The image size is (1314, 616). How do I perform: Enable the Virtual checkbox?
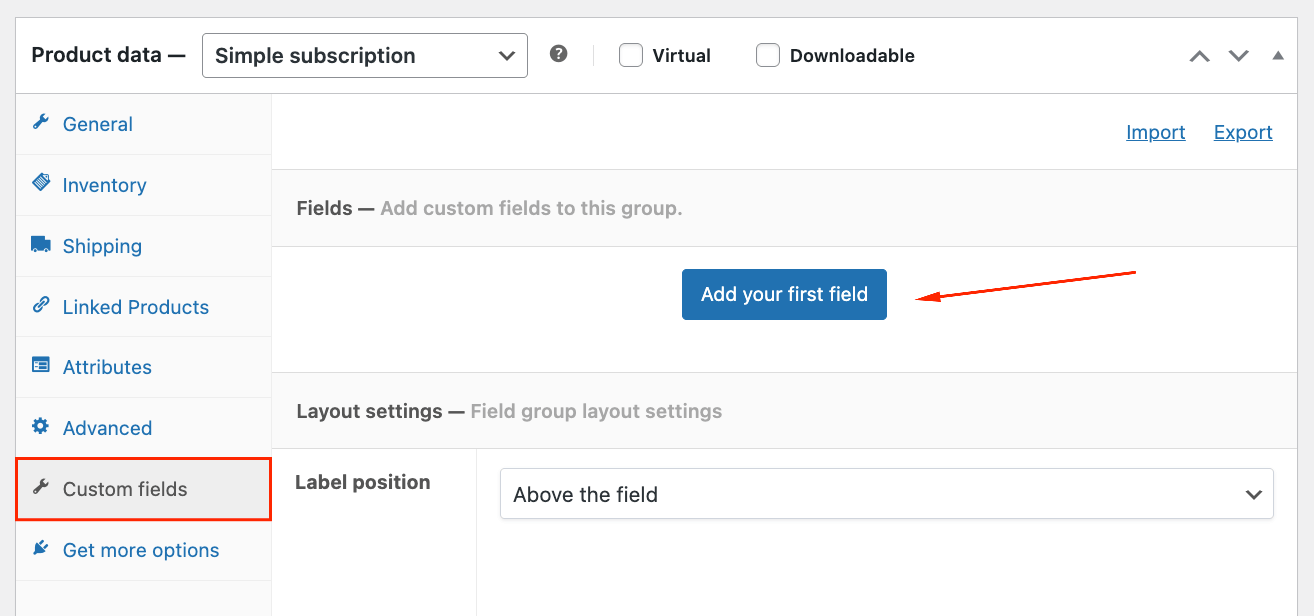(x=630, y=55)
